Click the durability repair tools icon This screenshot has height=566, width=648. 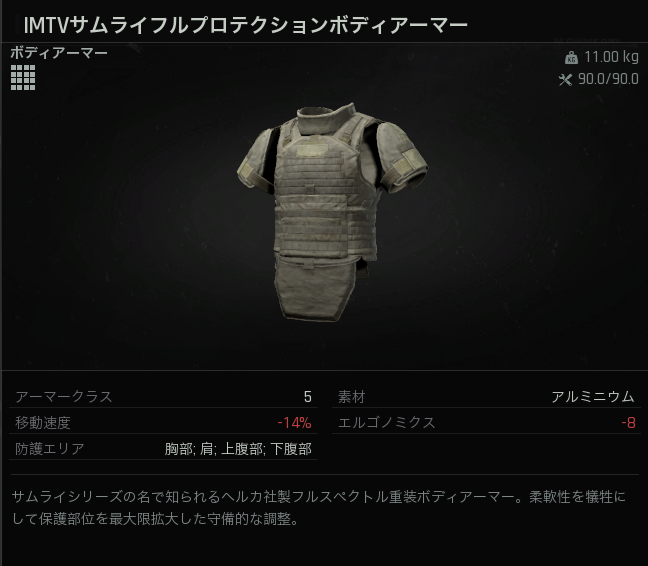(565, 79)
